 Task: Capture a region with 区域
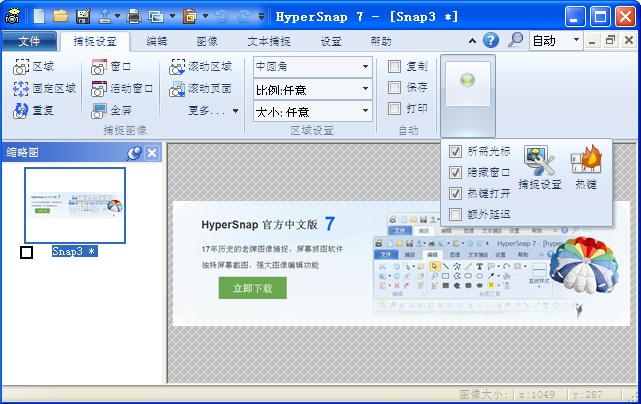pyautogui.click(x=34, y=67)
